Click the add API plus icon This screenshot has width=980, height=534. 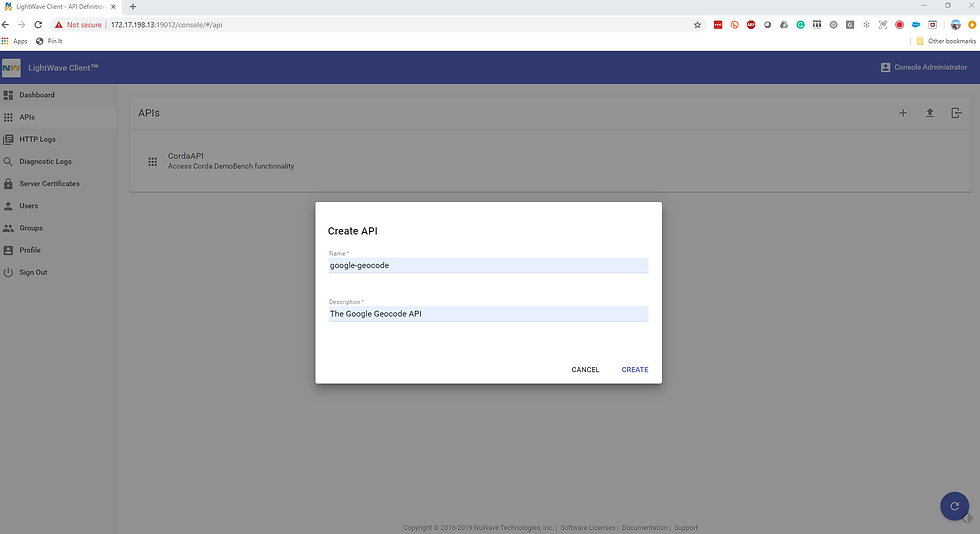click(x=902, y=113)
